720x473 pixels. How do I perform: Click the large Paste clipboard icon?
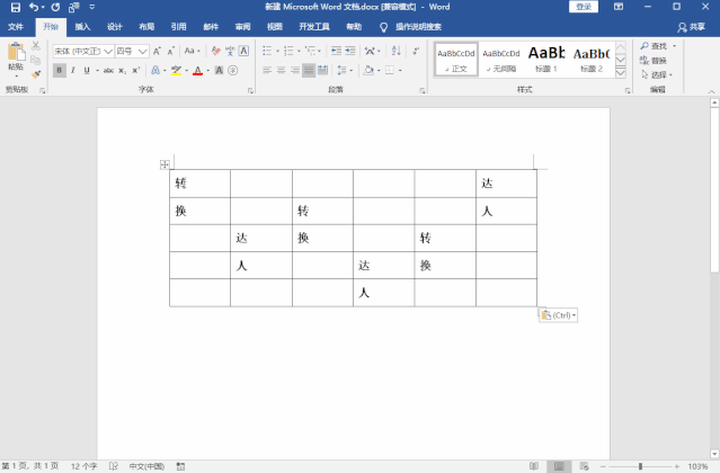16,52
